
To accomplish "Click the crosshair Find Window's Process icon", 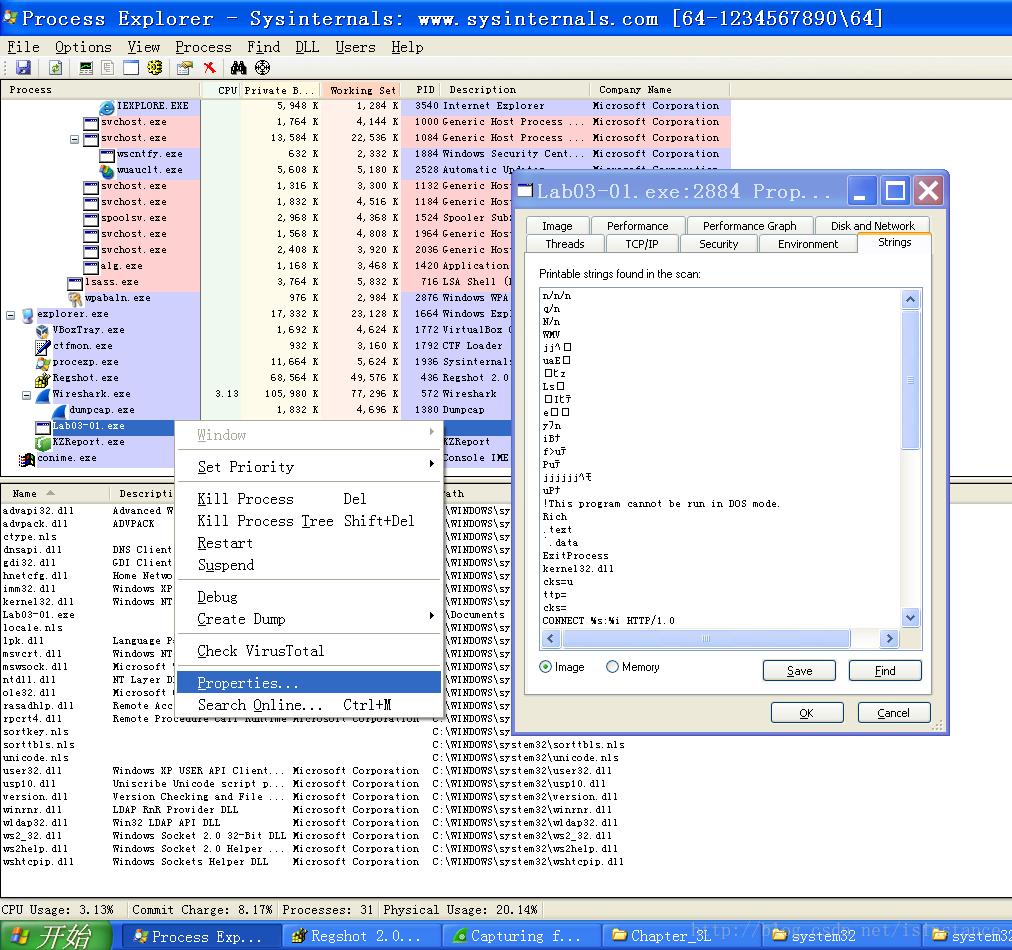I will (x=263, y=68).
